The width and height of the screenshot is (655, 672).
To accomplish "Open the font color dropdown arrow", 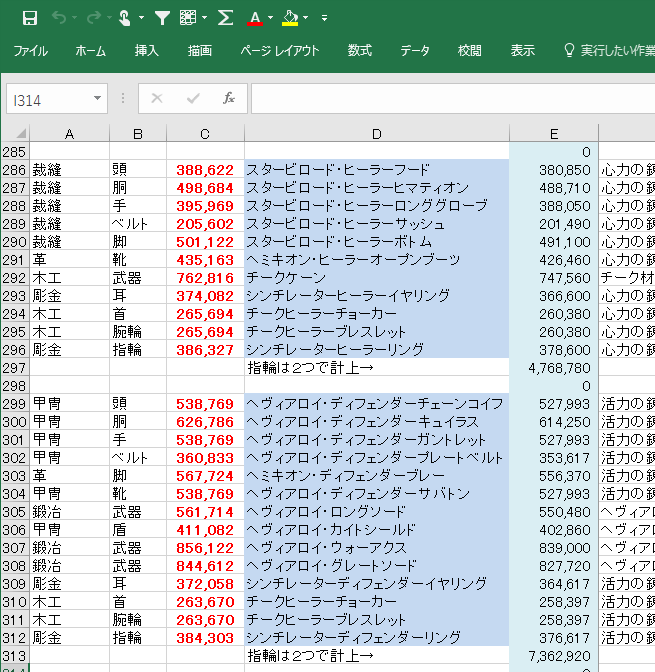I will 273,18.
